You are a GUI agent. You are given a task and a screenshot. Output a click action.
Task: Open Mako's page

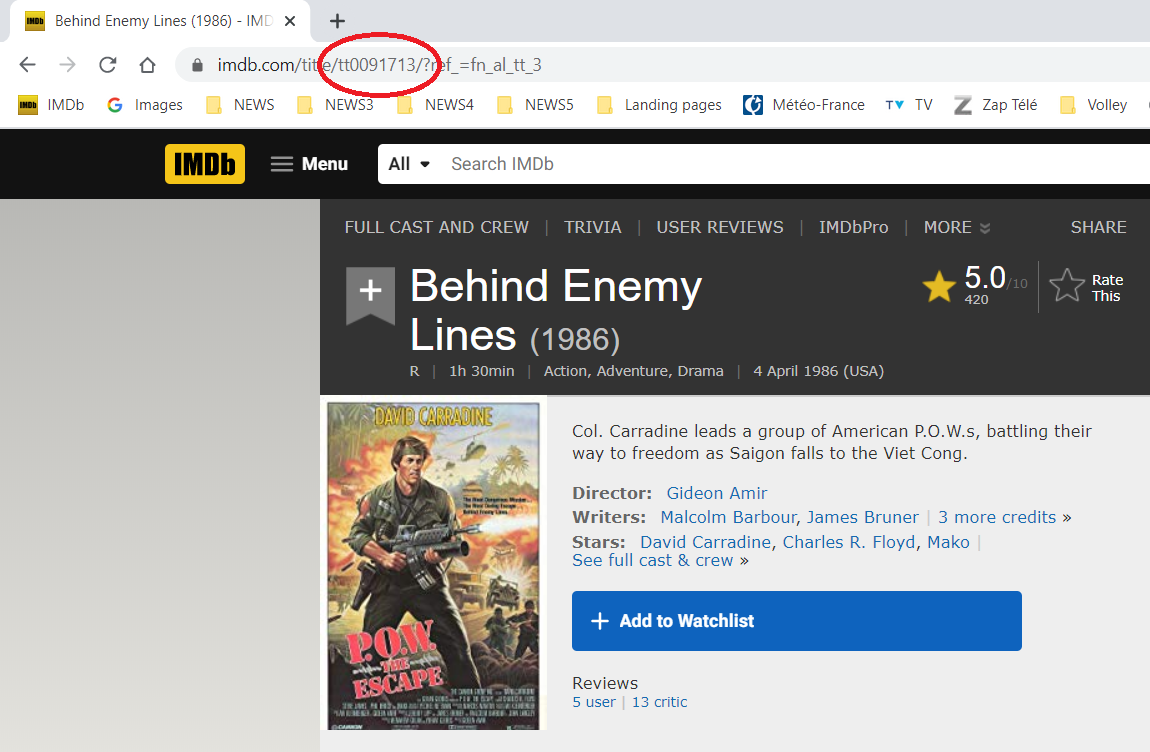(948, 542)
